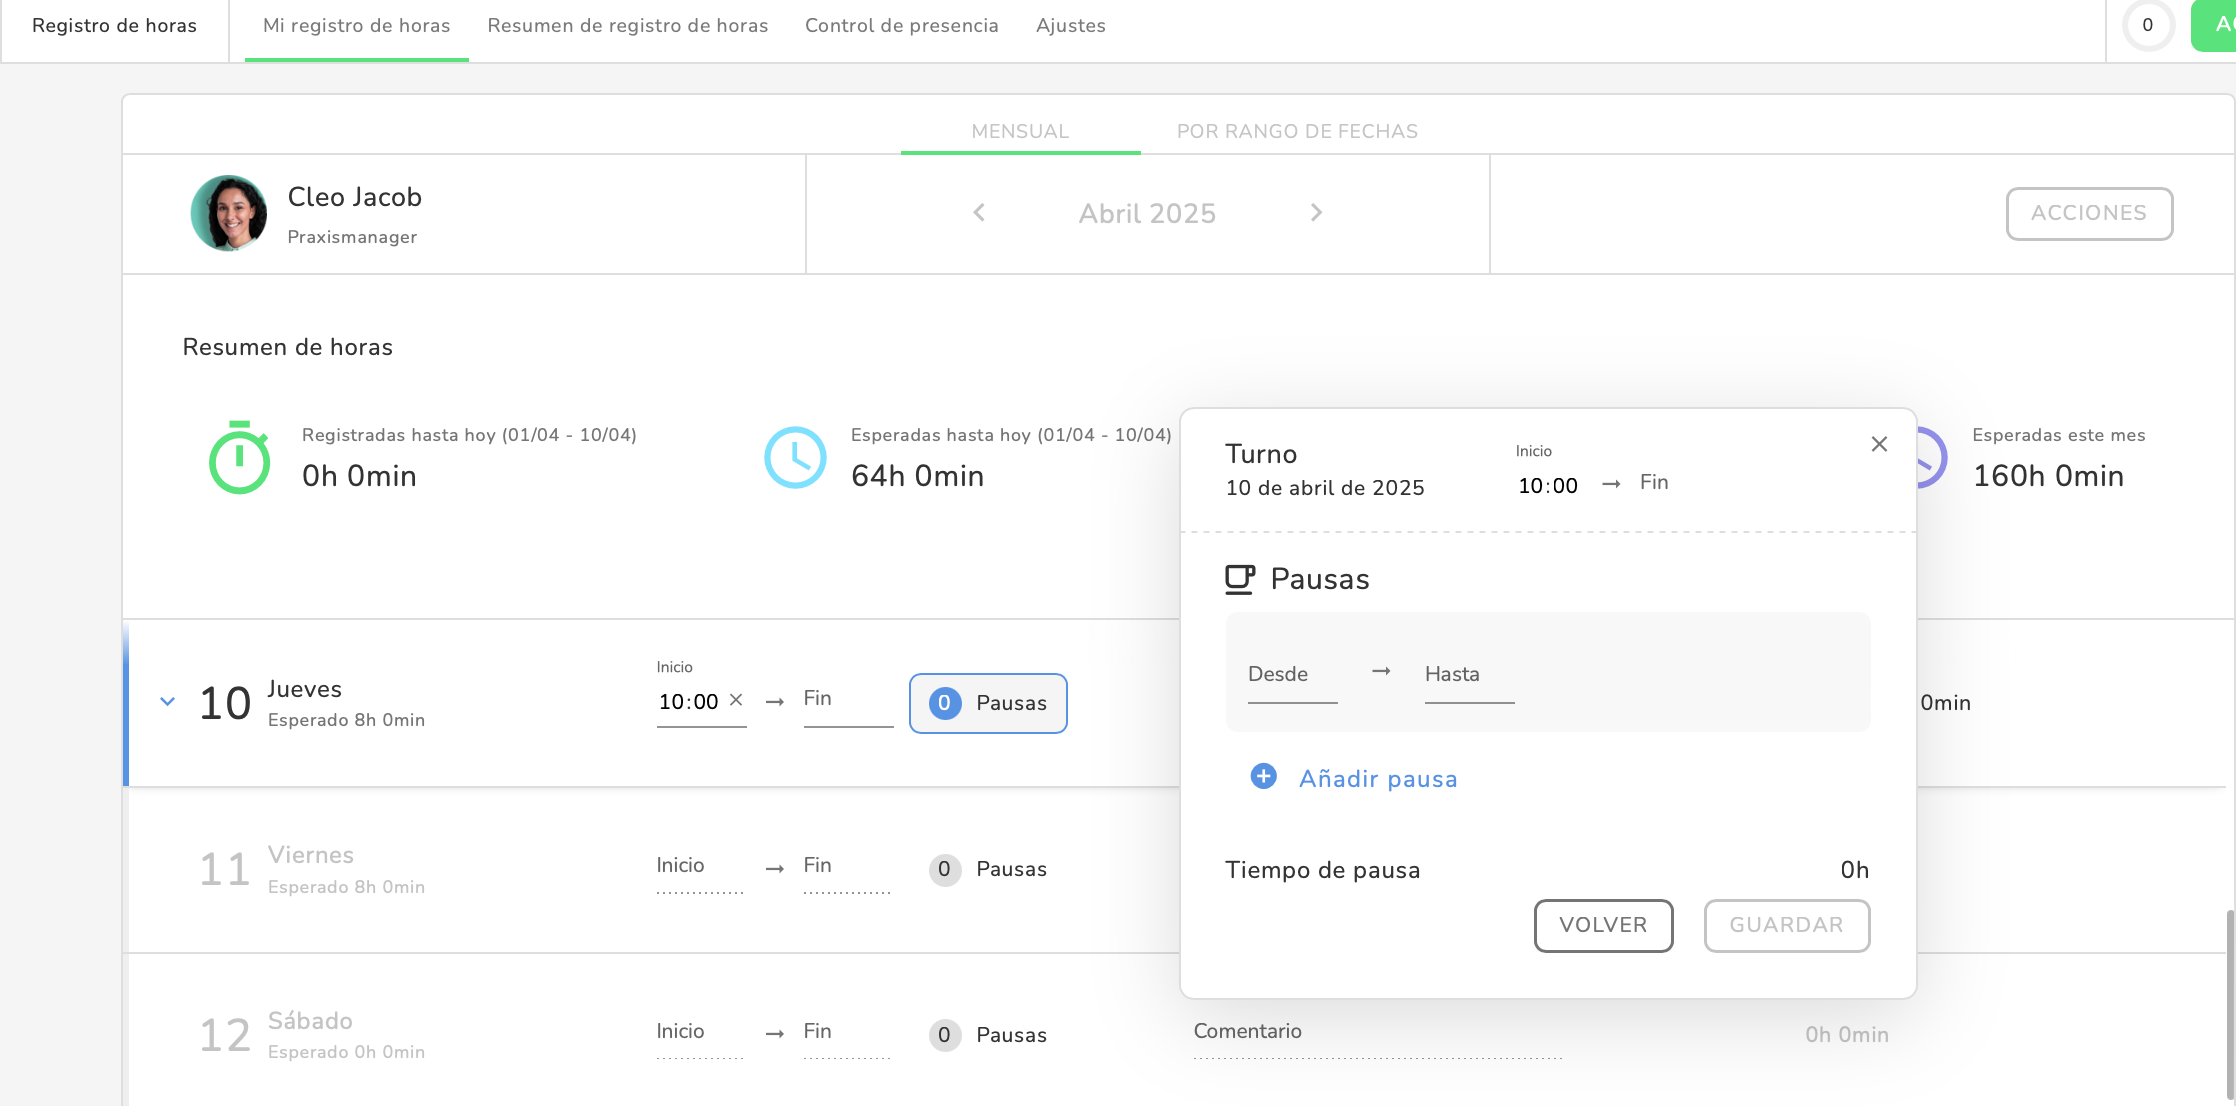2236x1106 pixels.
Task: Open Resumen de registro de horas tab
Action: (x=627, y=26)
